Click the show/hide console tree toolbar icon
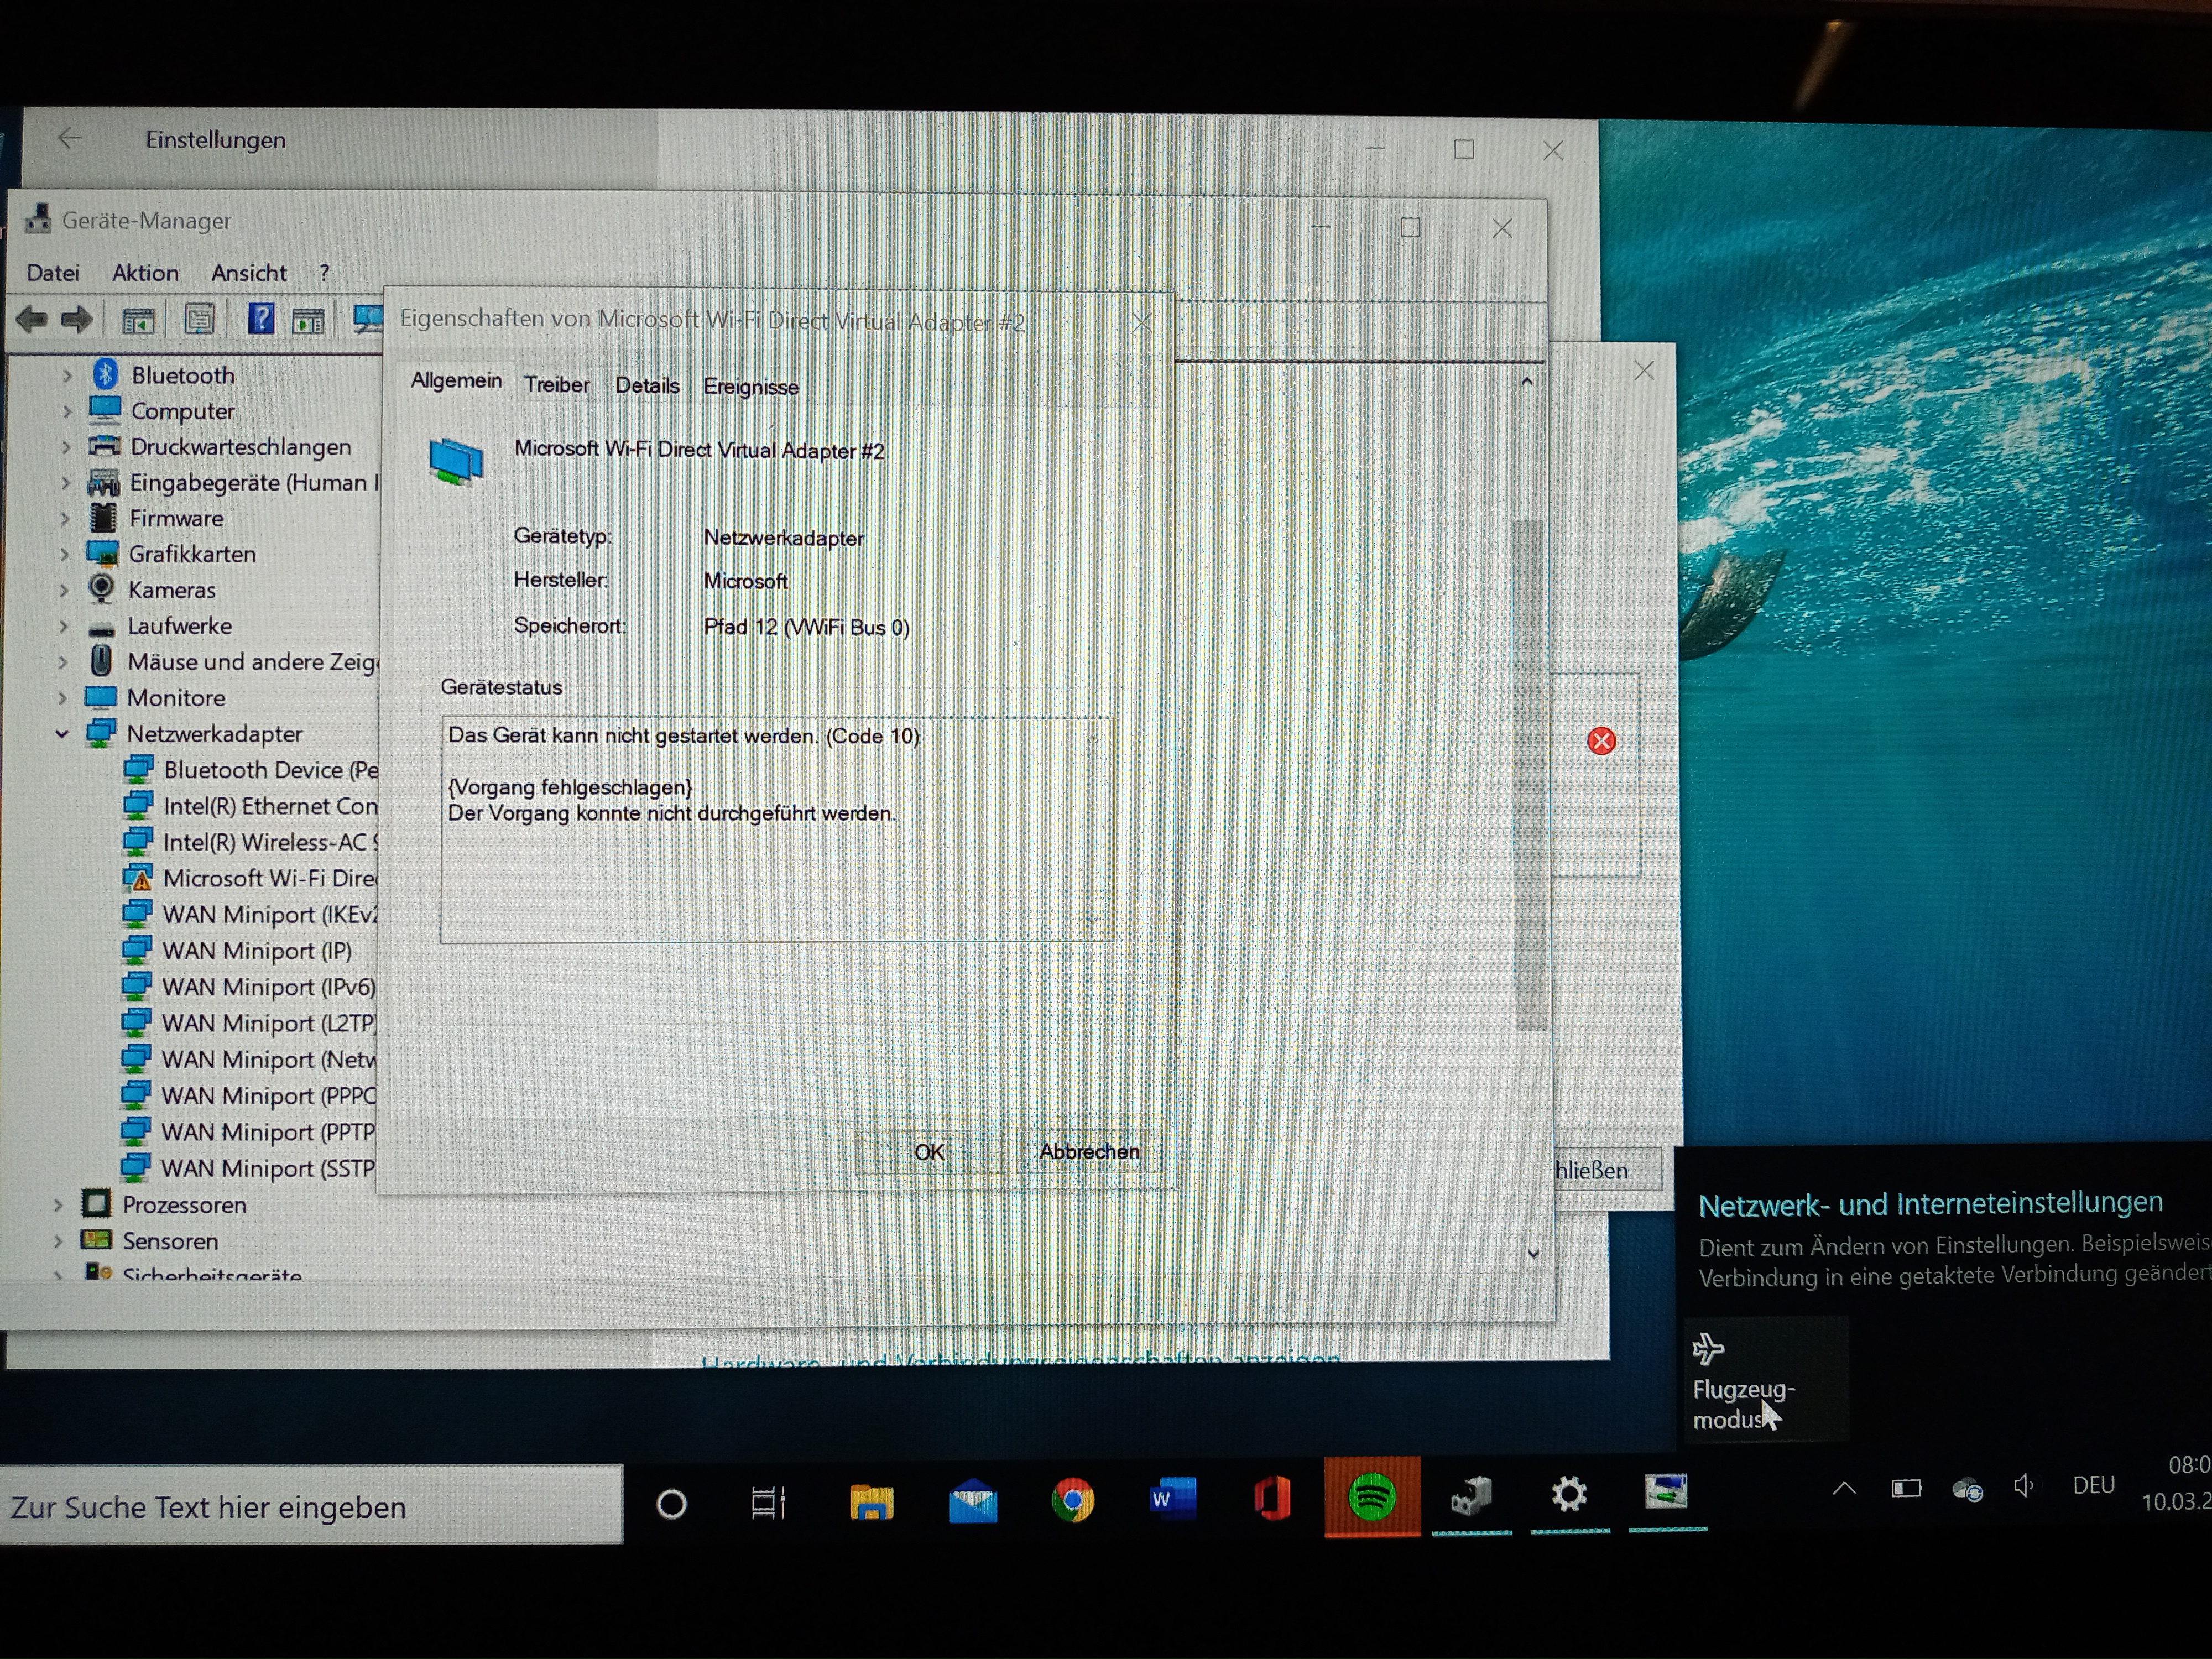The width and height of the screenshot is (2212, 1659). 138,321
